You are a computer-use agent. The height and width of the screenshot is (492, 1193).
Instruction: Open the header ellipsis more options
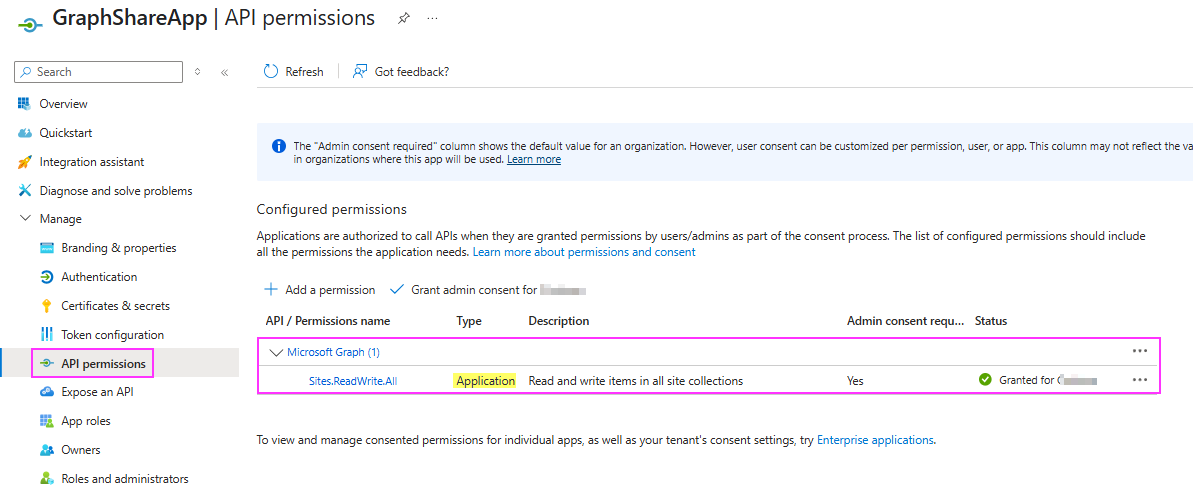click(x=433, y=18)
